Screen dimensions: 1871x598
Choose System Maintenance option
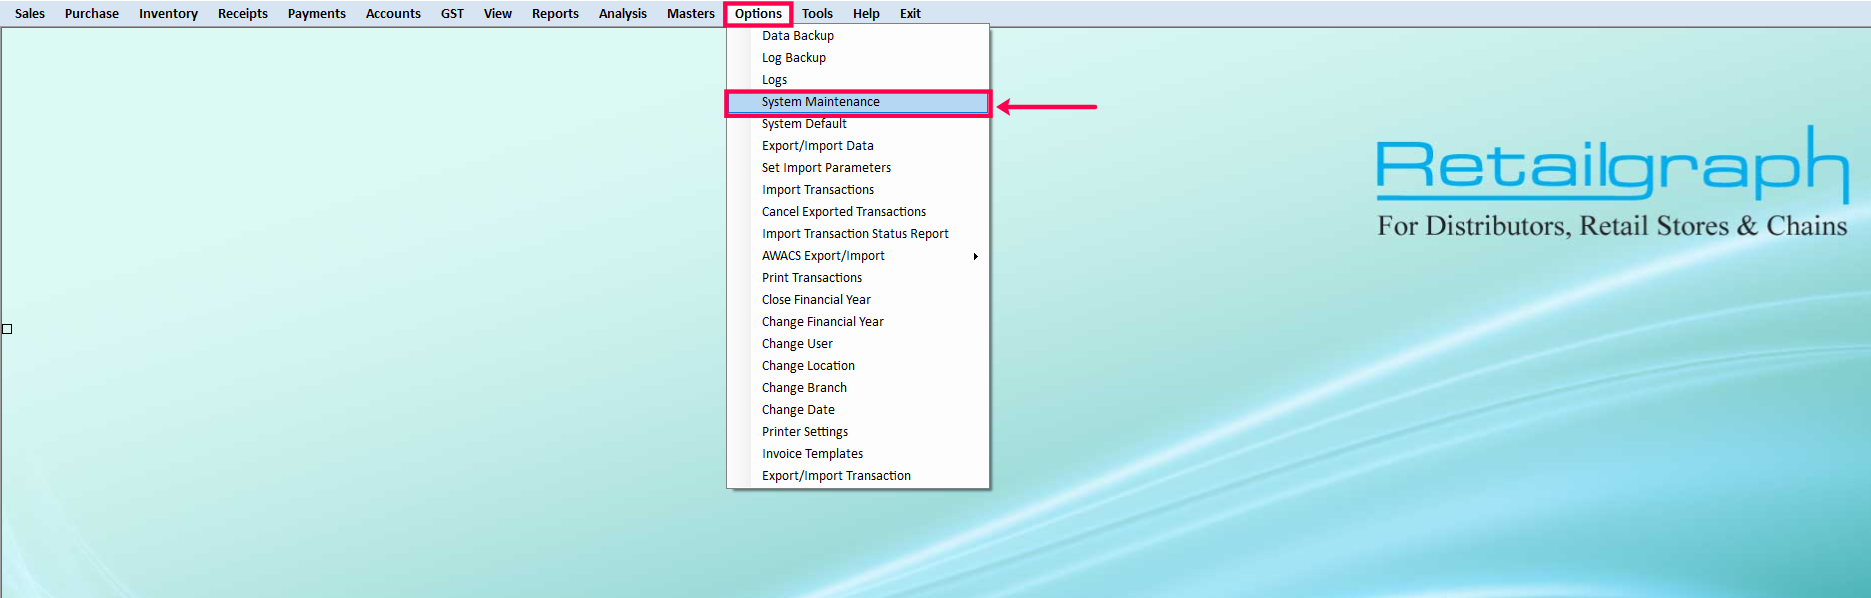(858, 102)
